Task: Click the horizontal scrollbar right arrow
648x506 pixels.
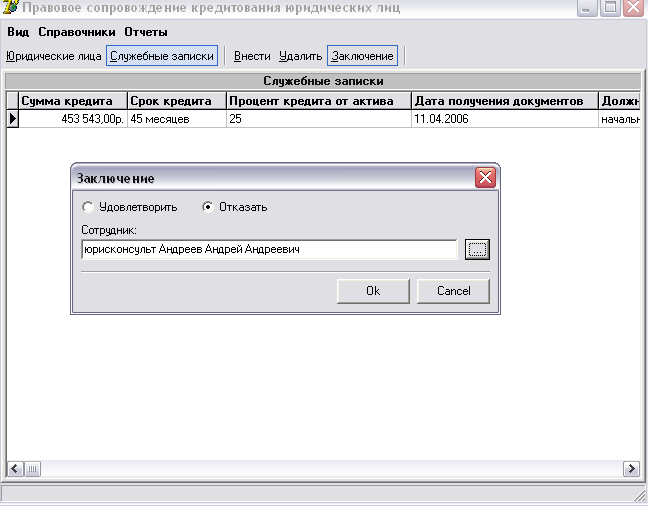Action: coord(631,469)
